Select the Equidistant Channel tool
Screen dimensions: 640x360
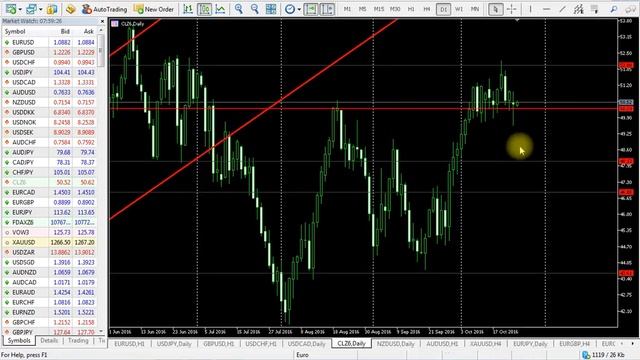click(578, 9)
